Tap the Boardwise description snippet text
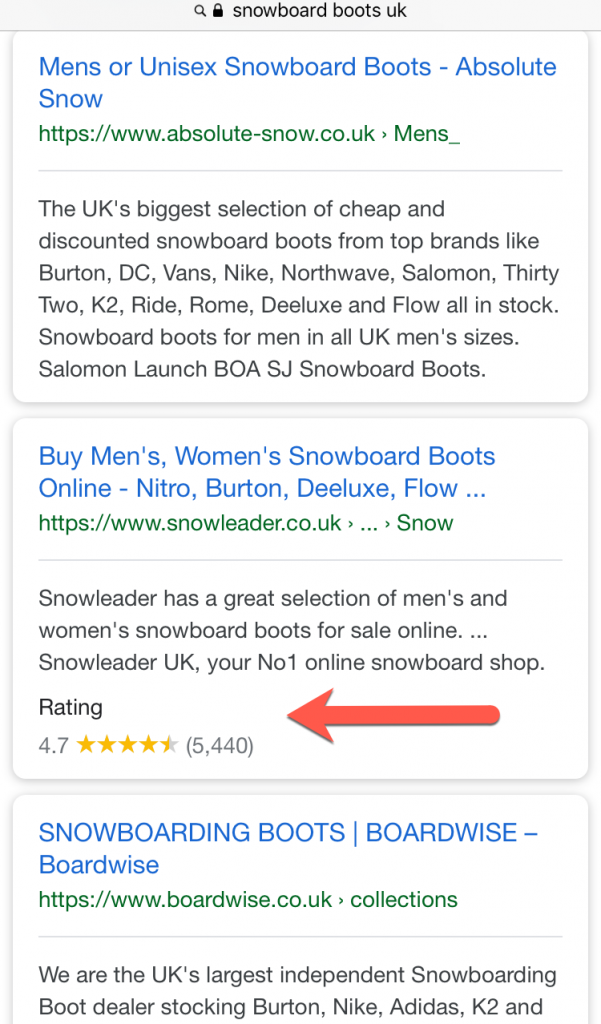 point(298,991)
